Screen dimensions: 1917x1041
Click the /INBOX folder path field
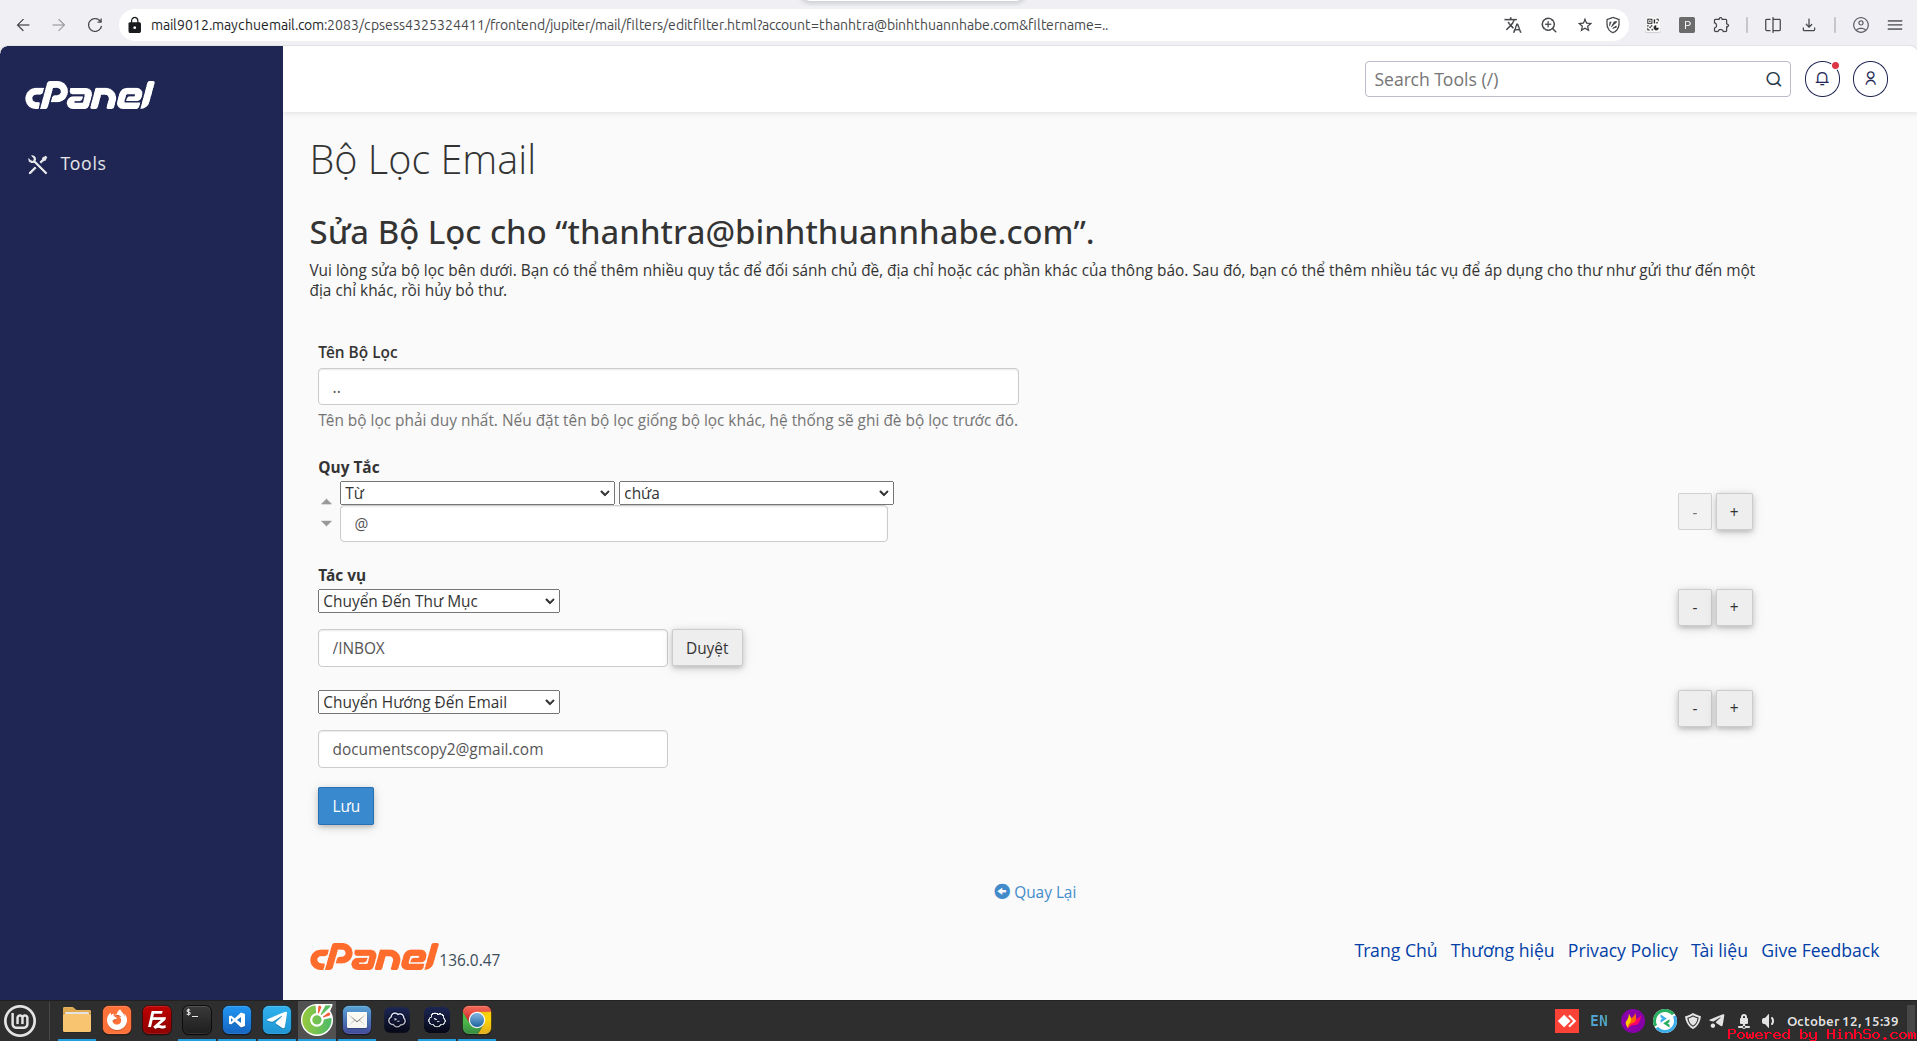click(x=493, y=648)
